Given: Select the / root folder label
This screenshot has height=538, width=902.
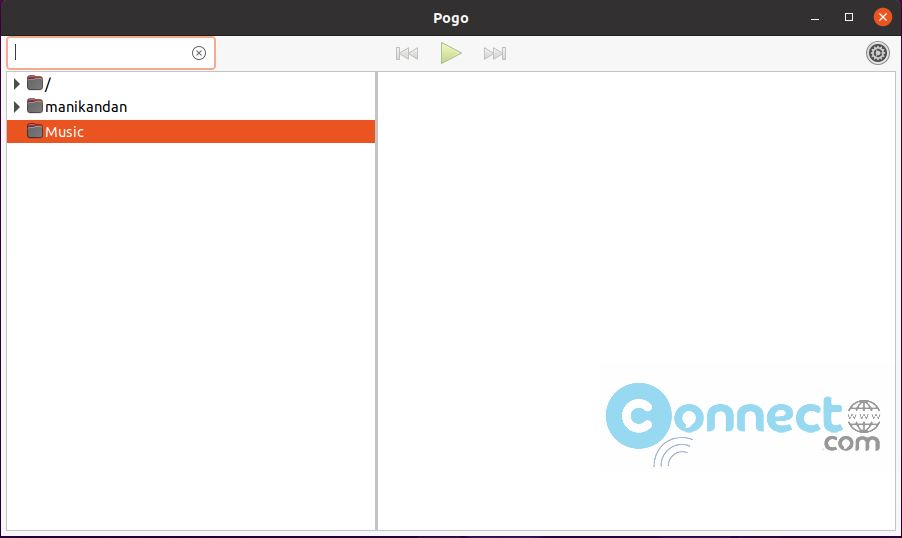Looking at the screenshot, I should pyautogui.click(x=48, y=85).
